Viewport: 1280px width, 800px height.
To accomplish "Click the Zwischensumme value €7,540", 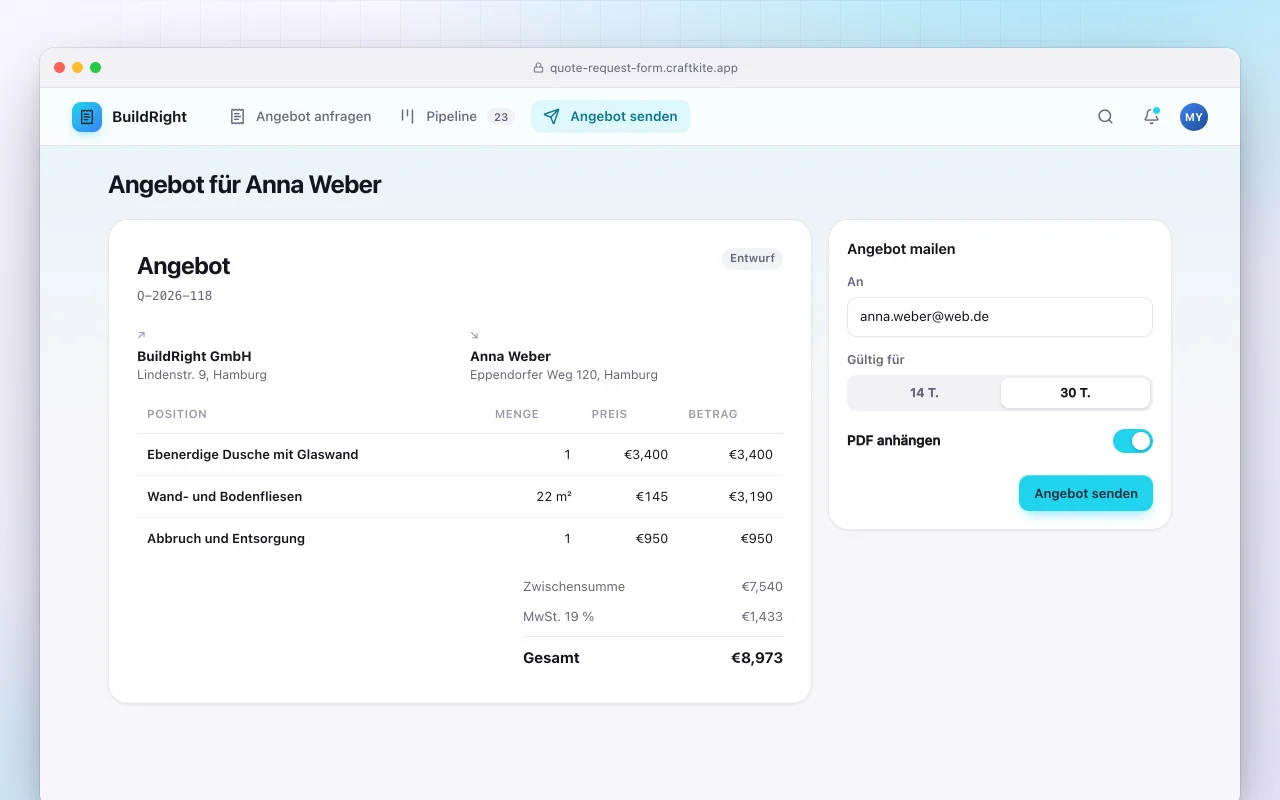I will pos(762,587).
